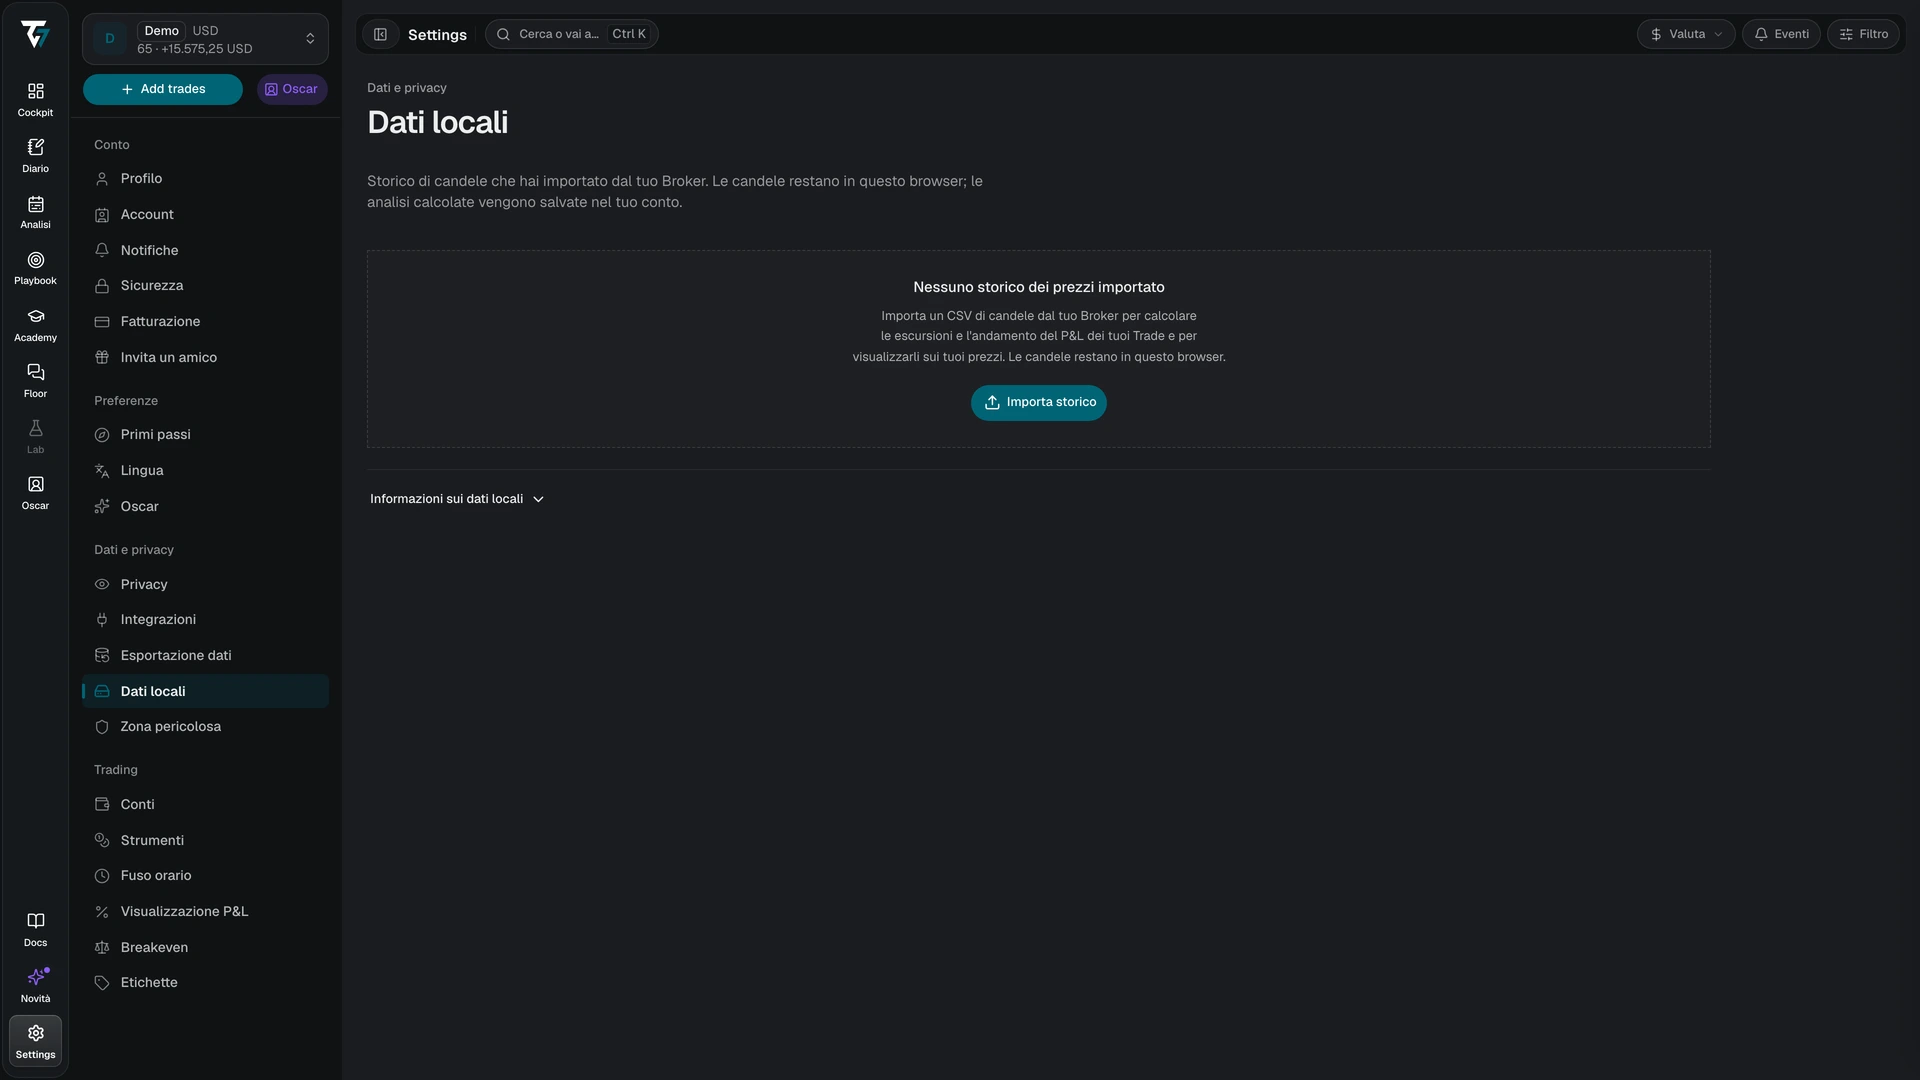
Task: Open the Filtro filter button
Action: 1863,34
